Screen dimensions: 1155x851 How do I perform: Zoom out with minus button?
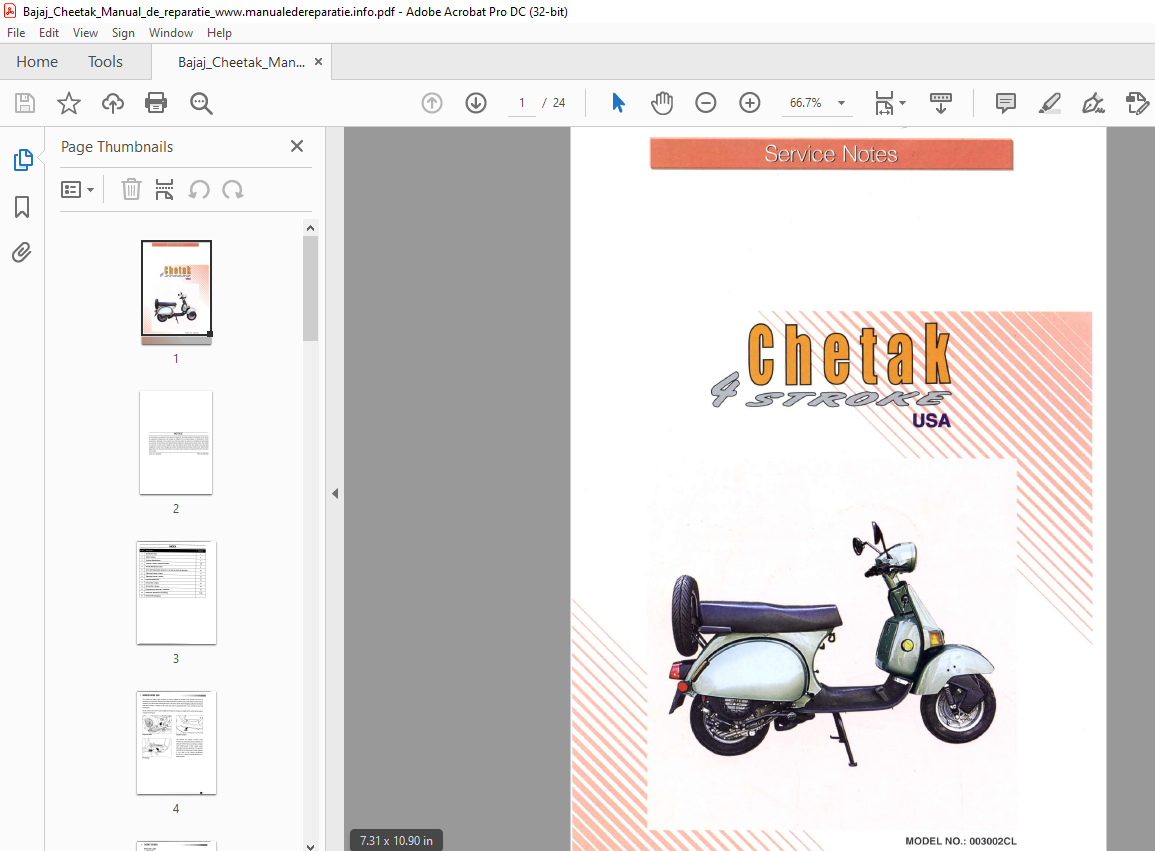coord(706,103)
